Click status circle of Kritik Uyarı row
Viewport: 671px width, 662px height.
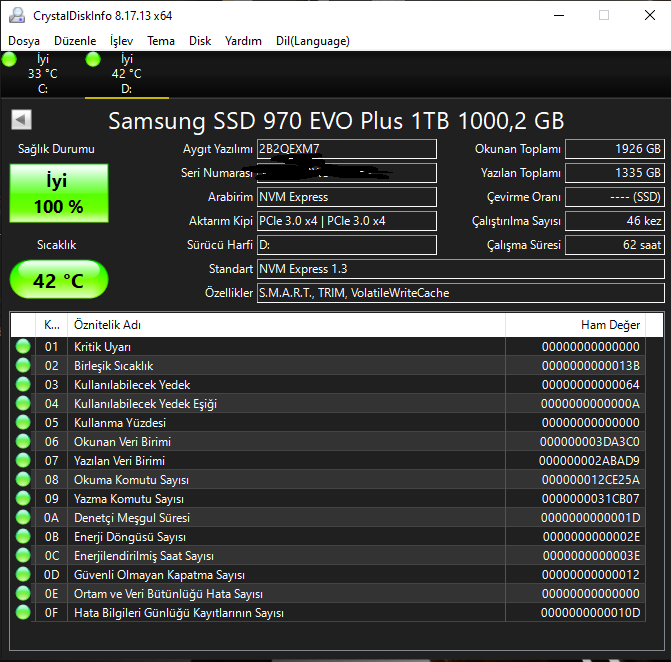pos(23,346)
